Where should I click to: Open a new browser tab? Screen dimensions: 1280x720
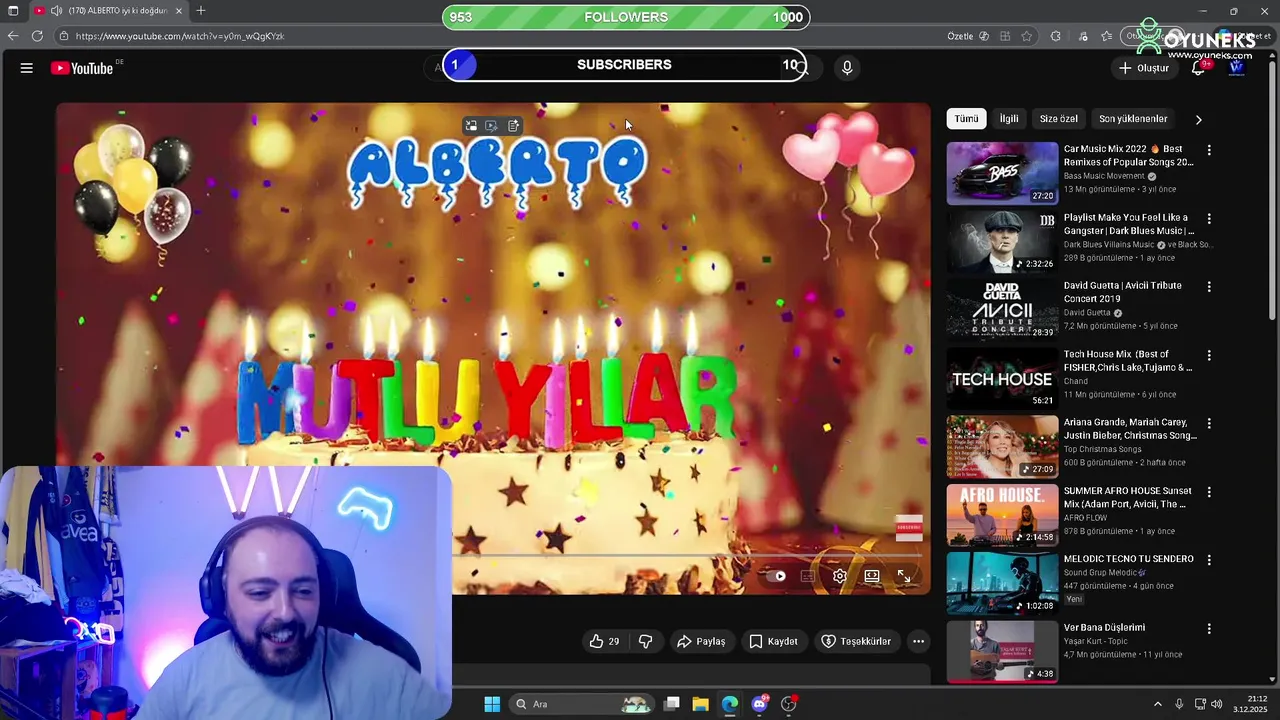click(200, 11)
